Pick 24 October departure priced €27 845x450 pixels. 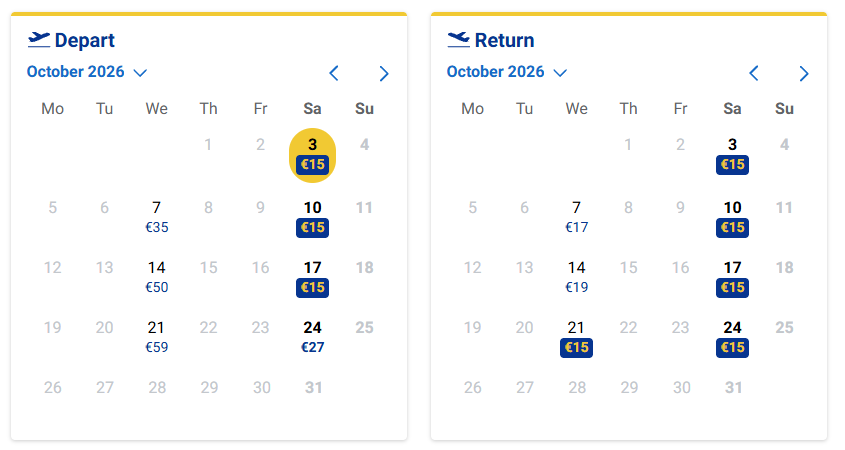tap(313, 337)
